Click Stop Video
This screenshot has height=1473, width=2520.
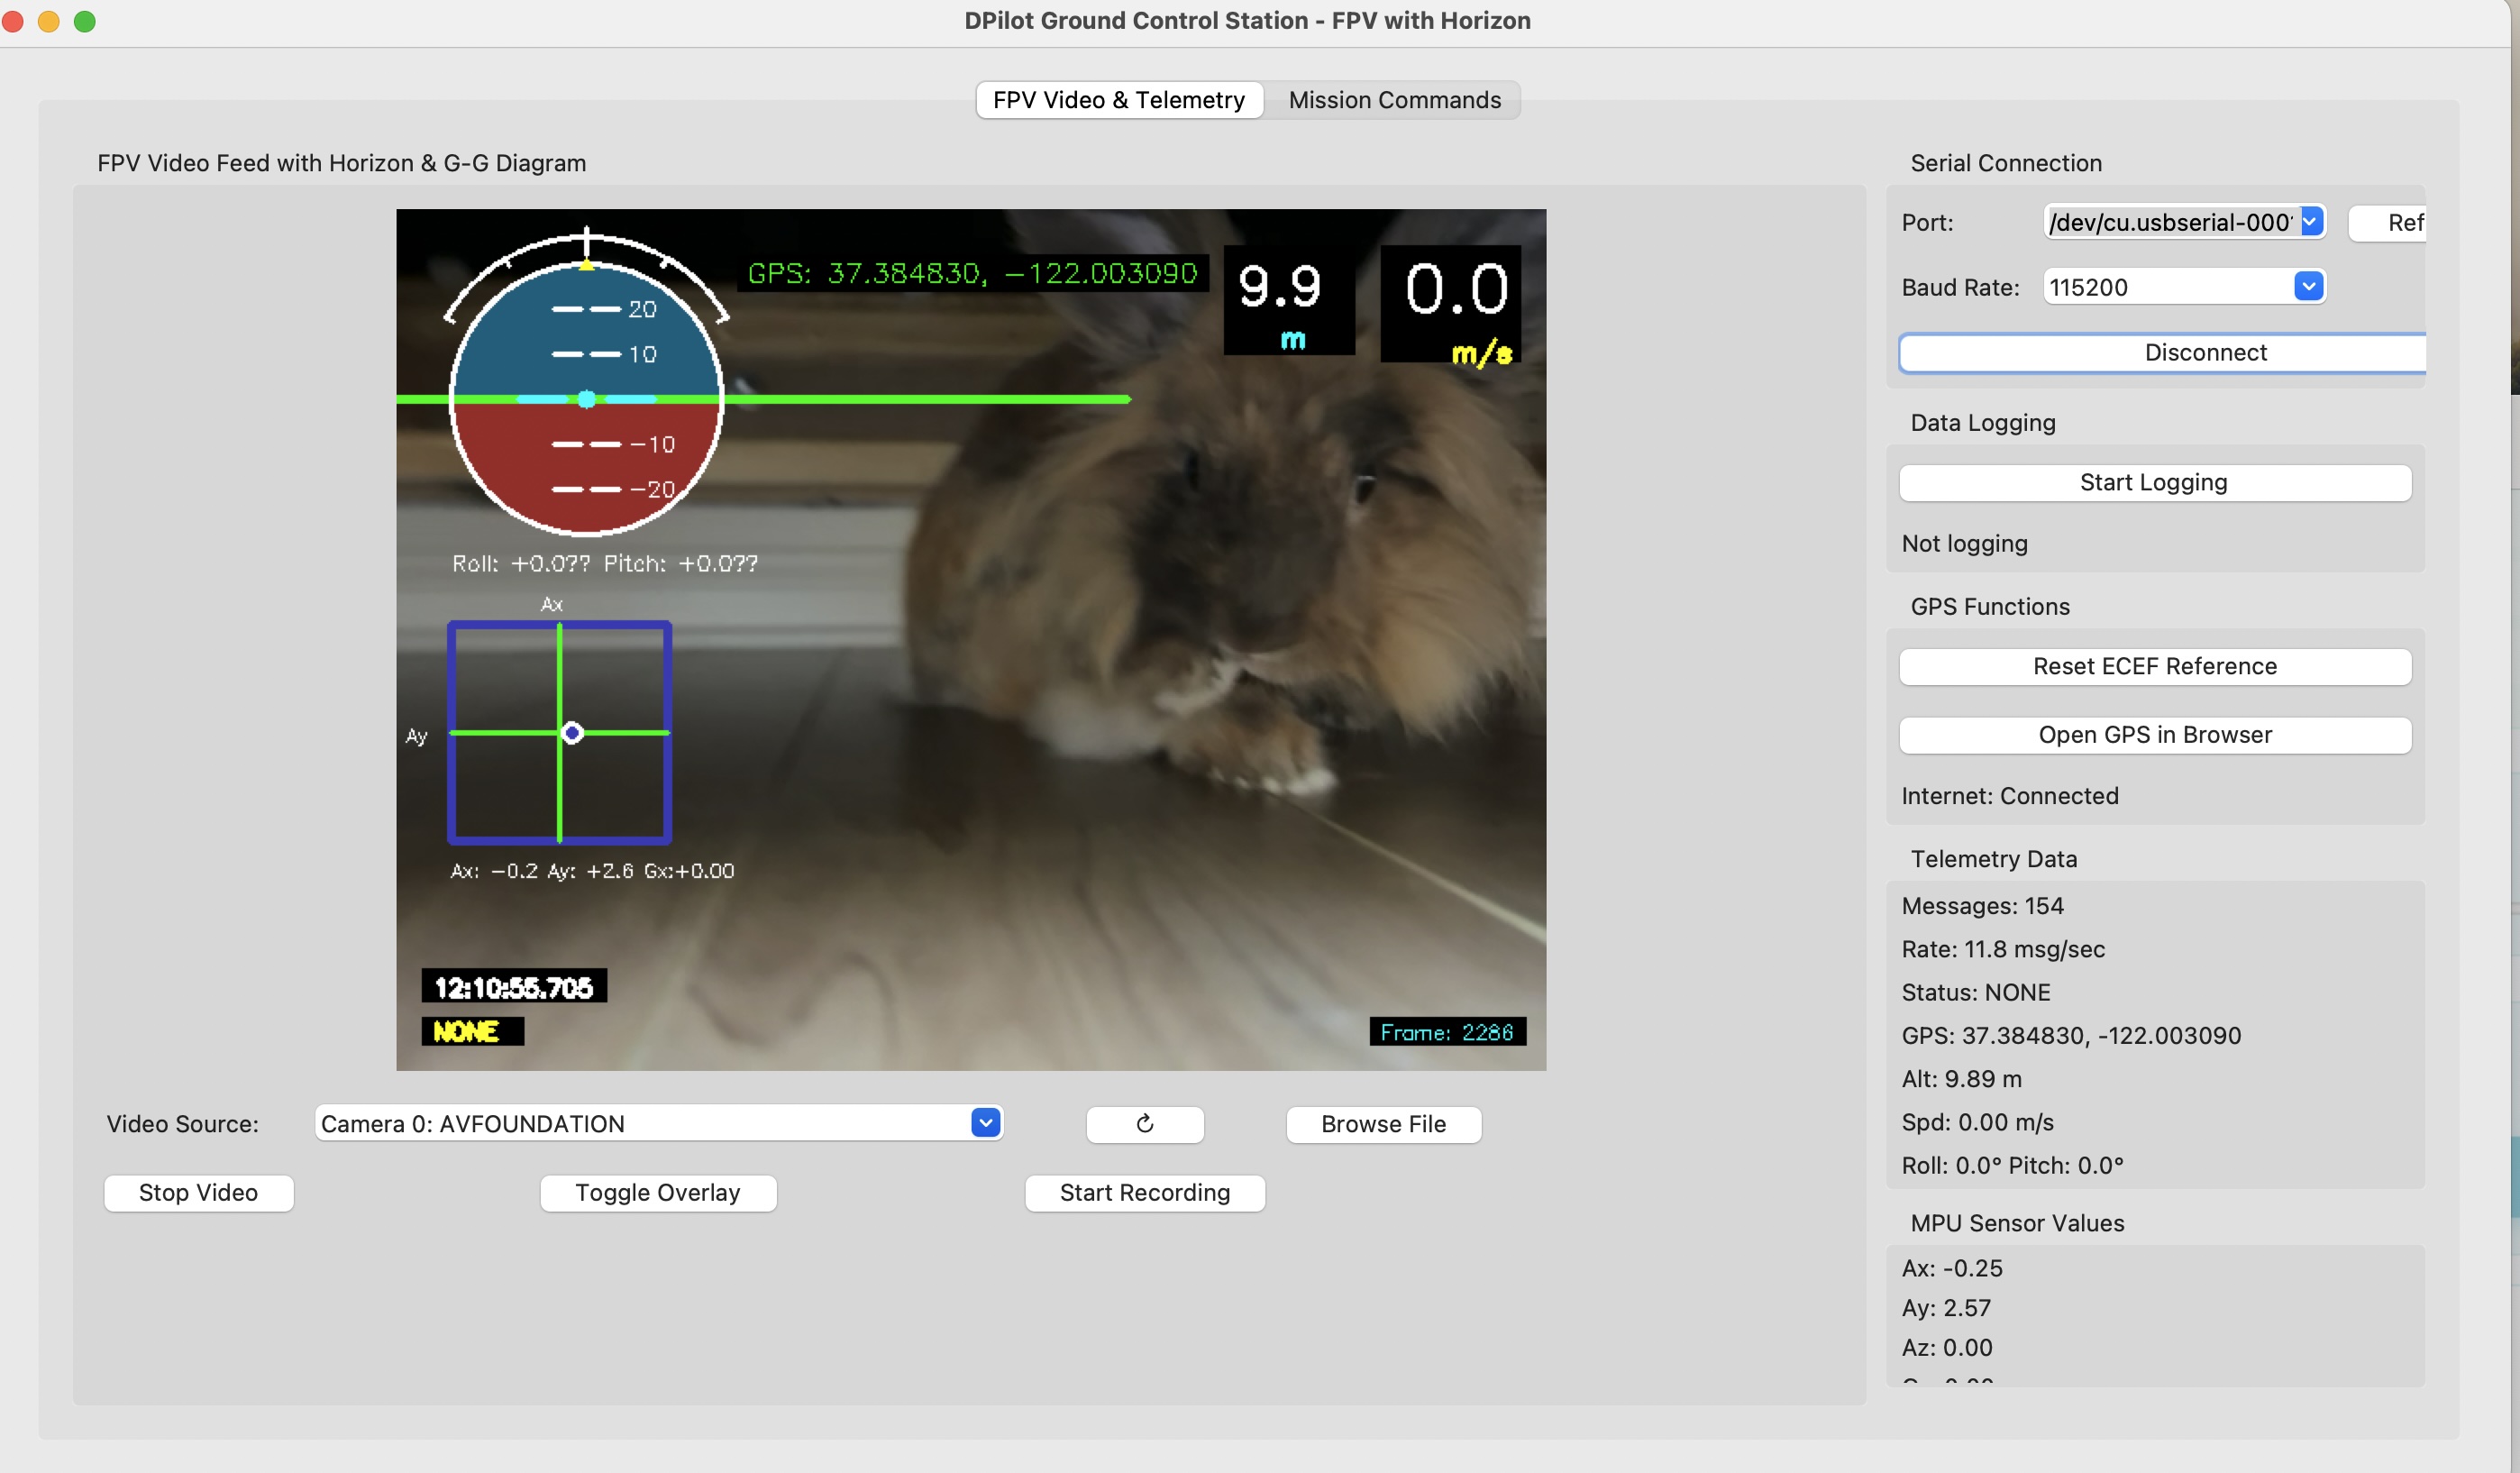(198, 1193)
